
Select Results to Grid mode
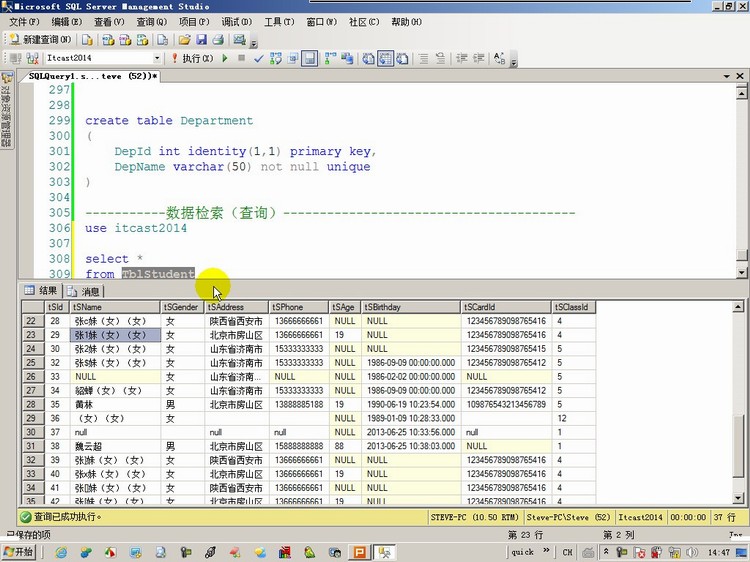tap(385, 58)
